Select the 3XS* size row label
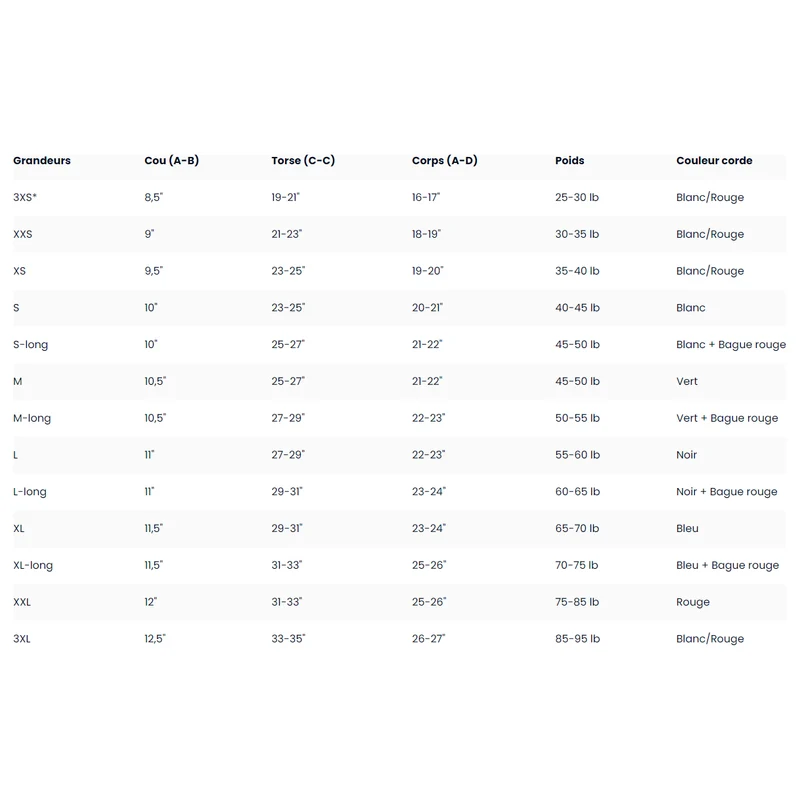The width and height of the screenshot is (800, 800). (x=25, y=197)
